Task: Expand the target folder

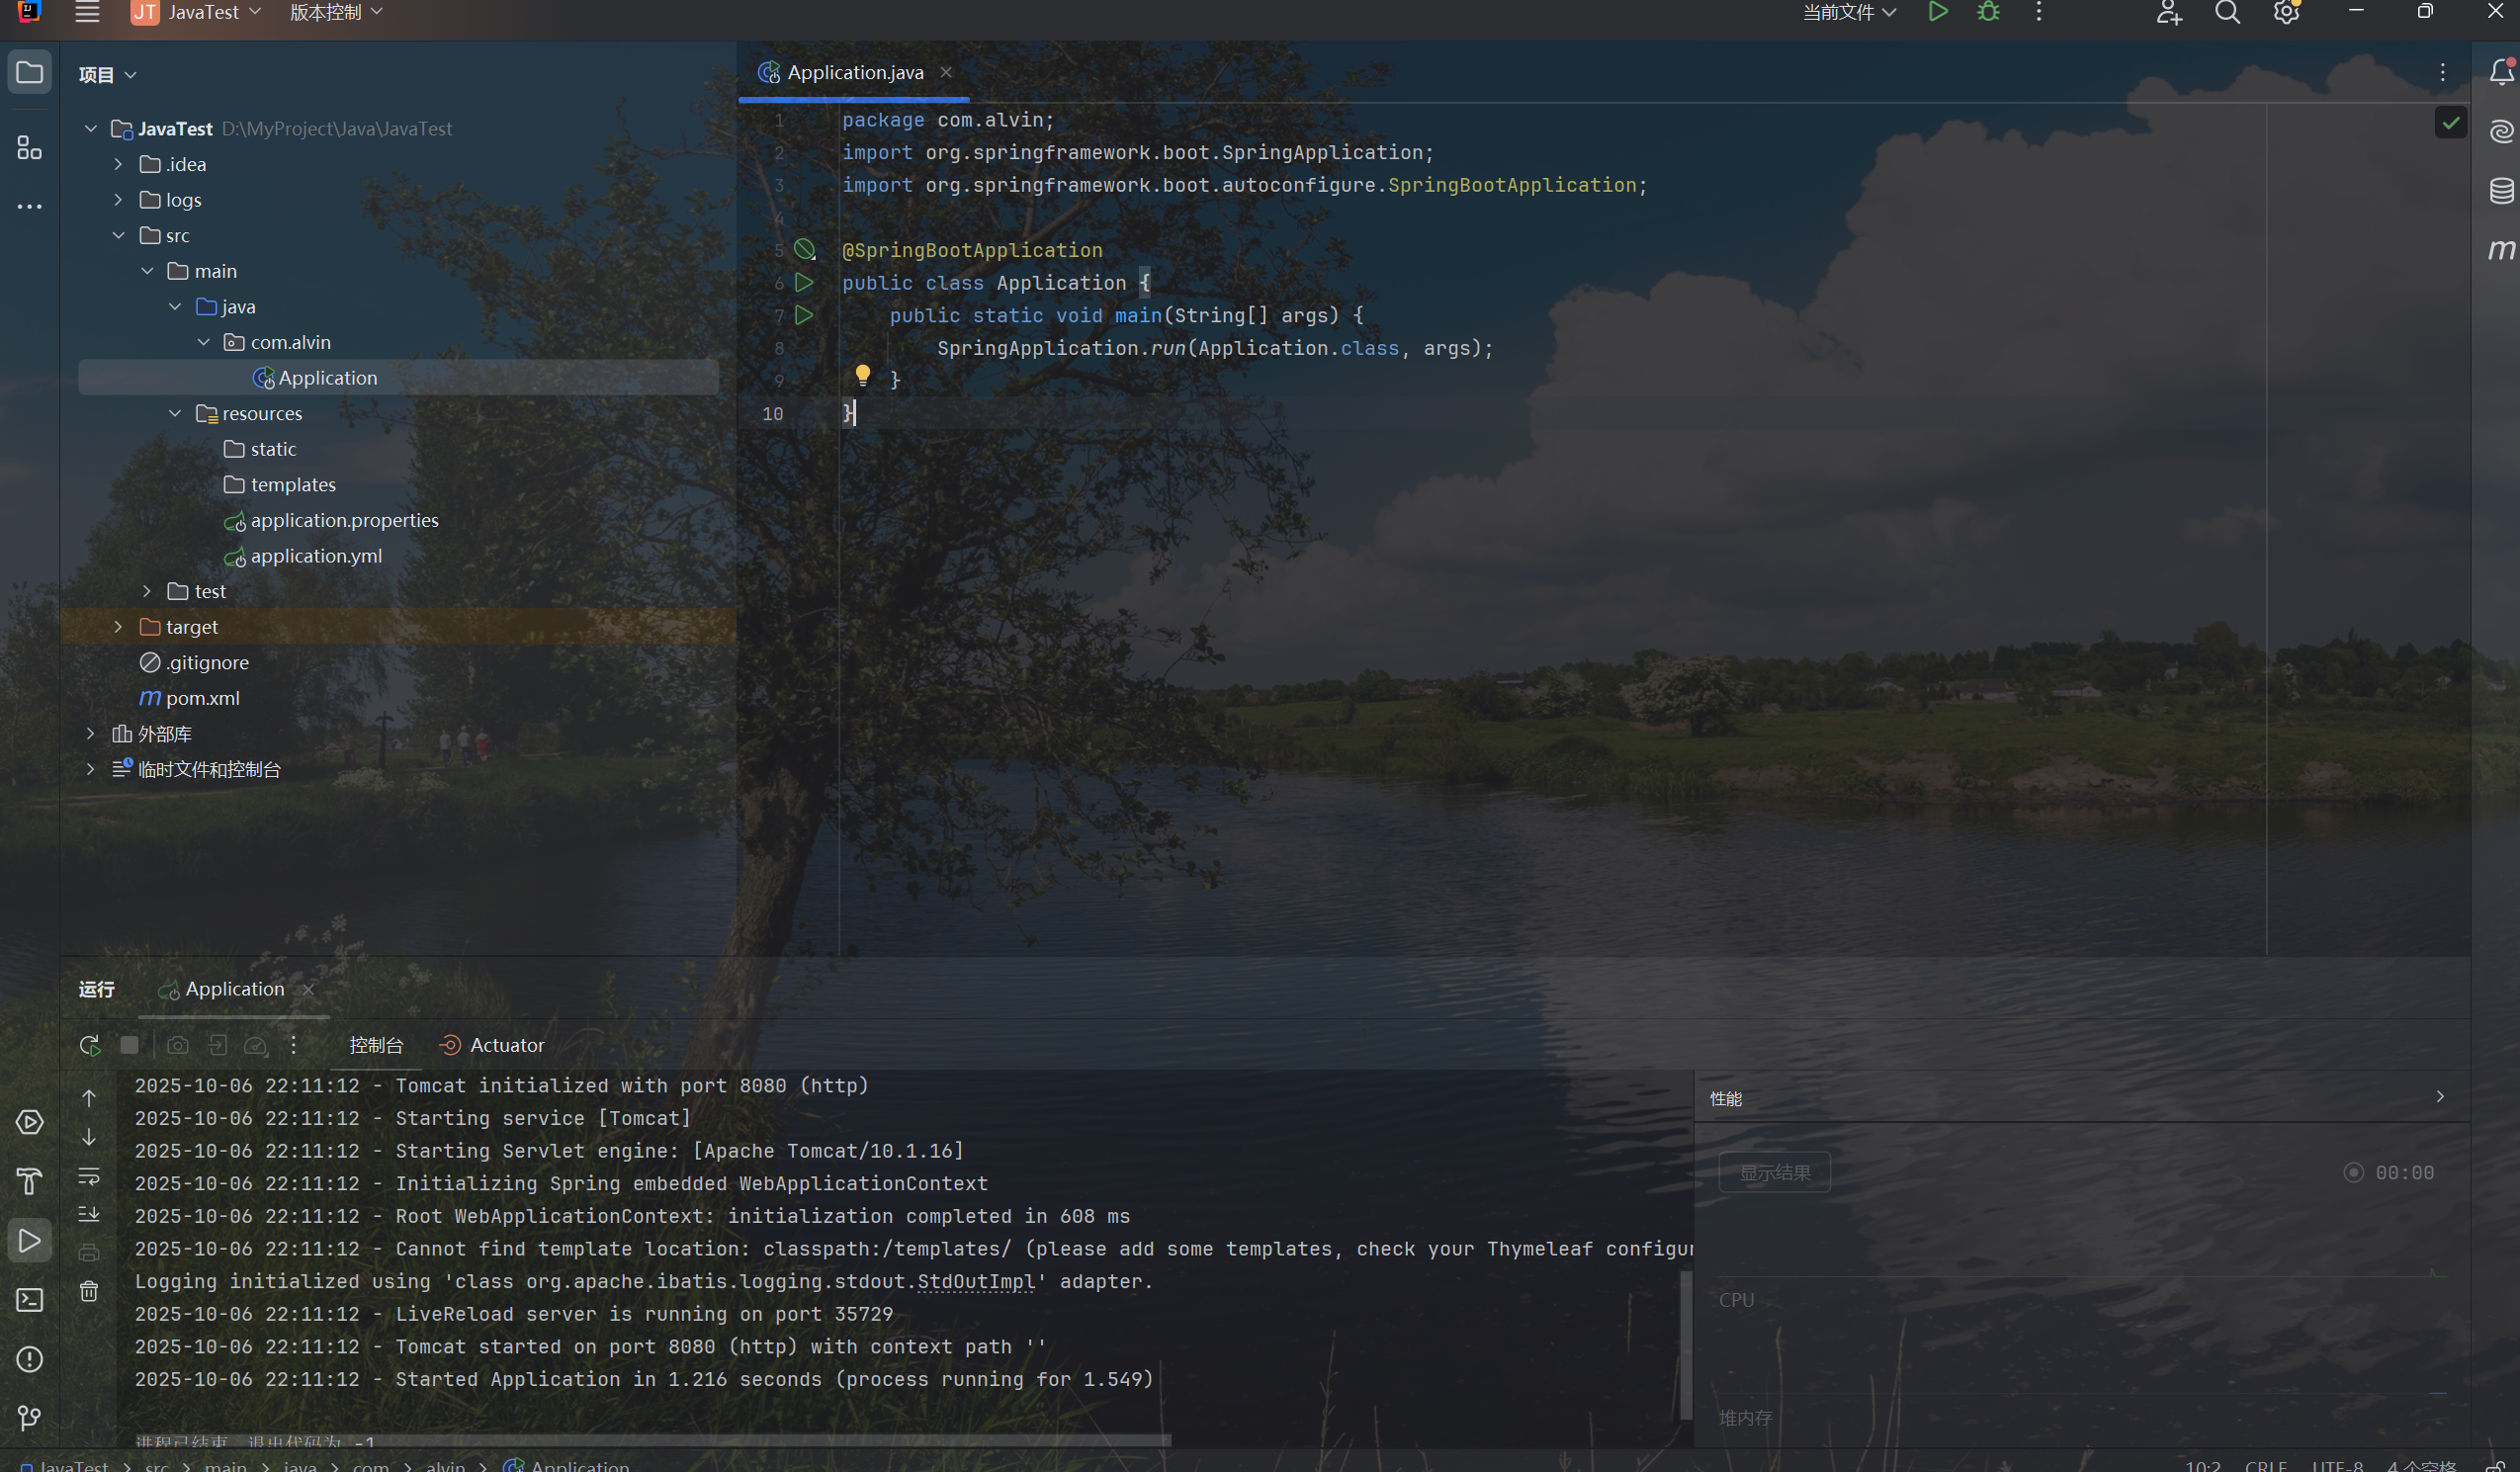Action: [118, 627]
